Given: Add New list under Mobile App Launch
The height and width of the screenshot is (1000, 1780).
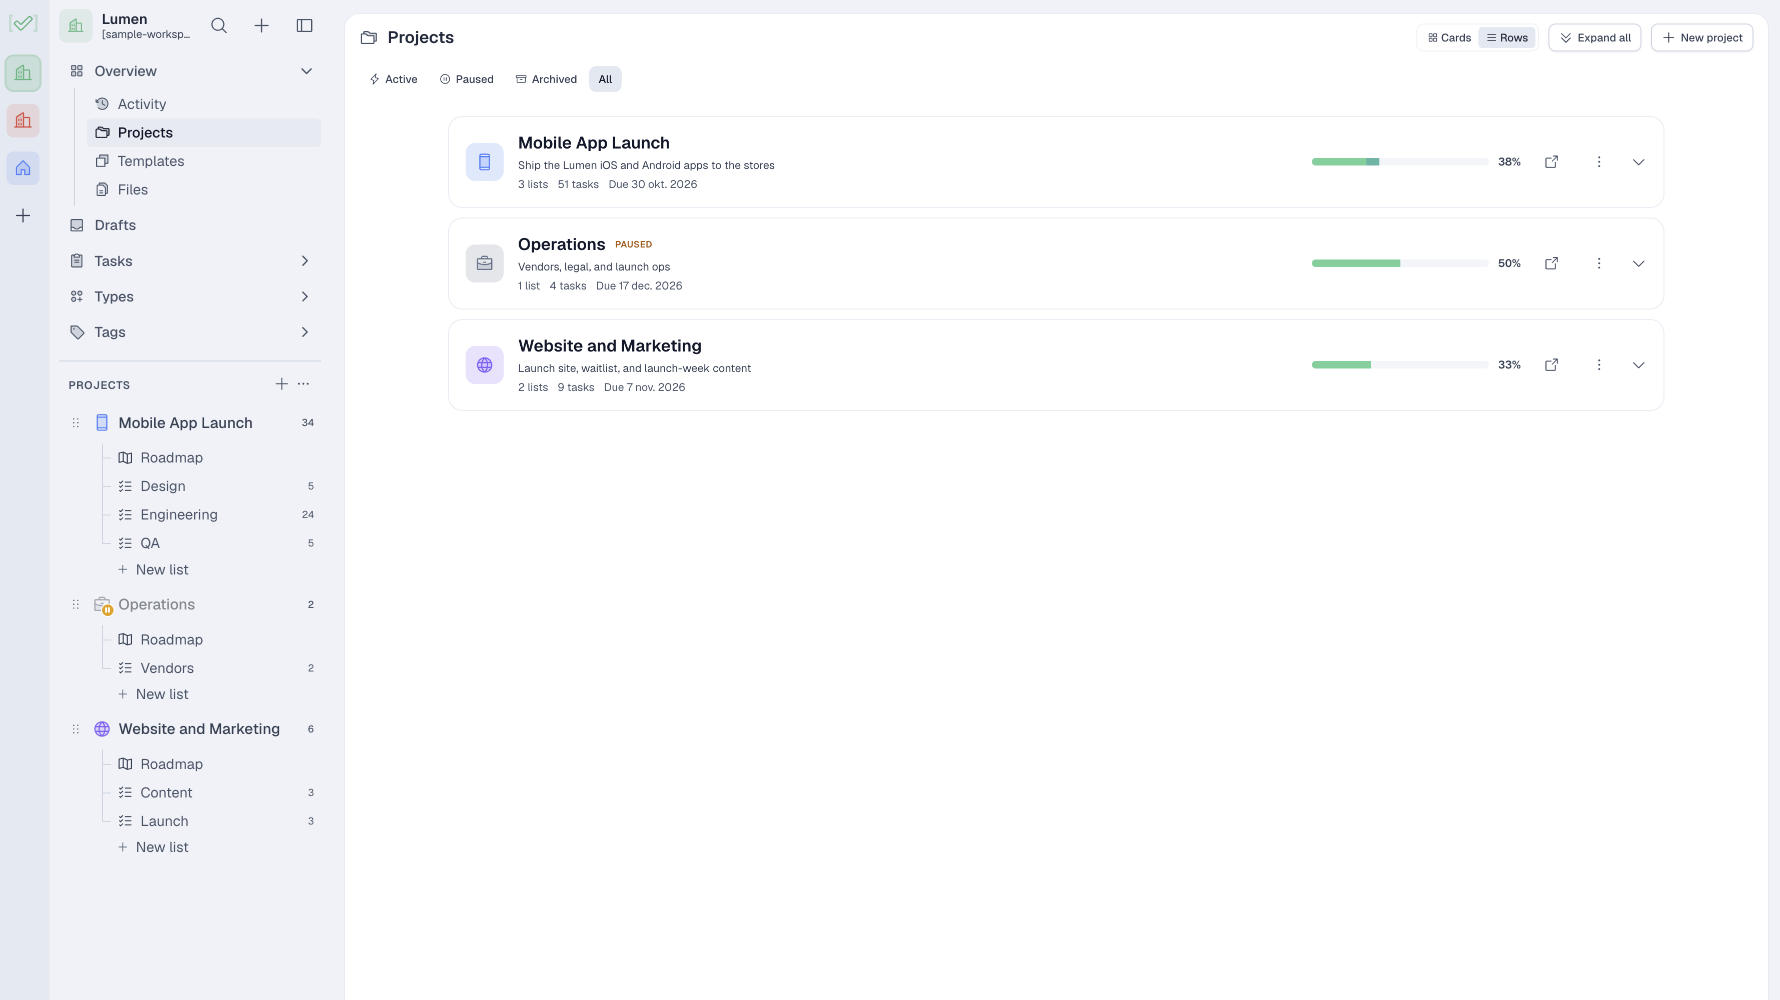Looking at the screenshot, I should click(x=153, y=570).
